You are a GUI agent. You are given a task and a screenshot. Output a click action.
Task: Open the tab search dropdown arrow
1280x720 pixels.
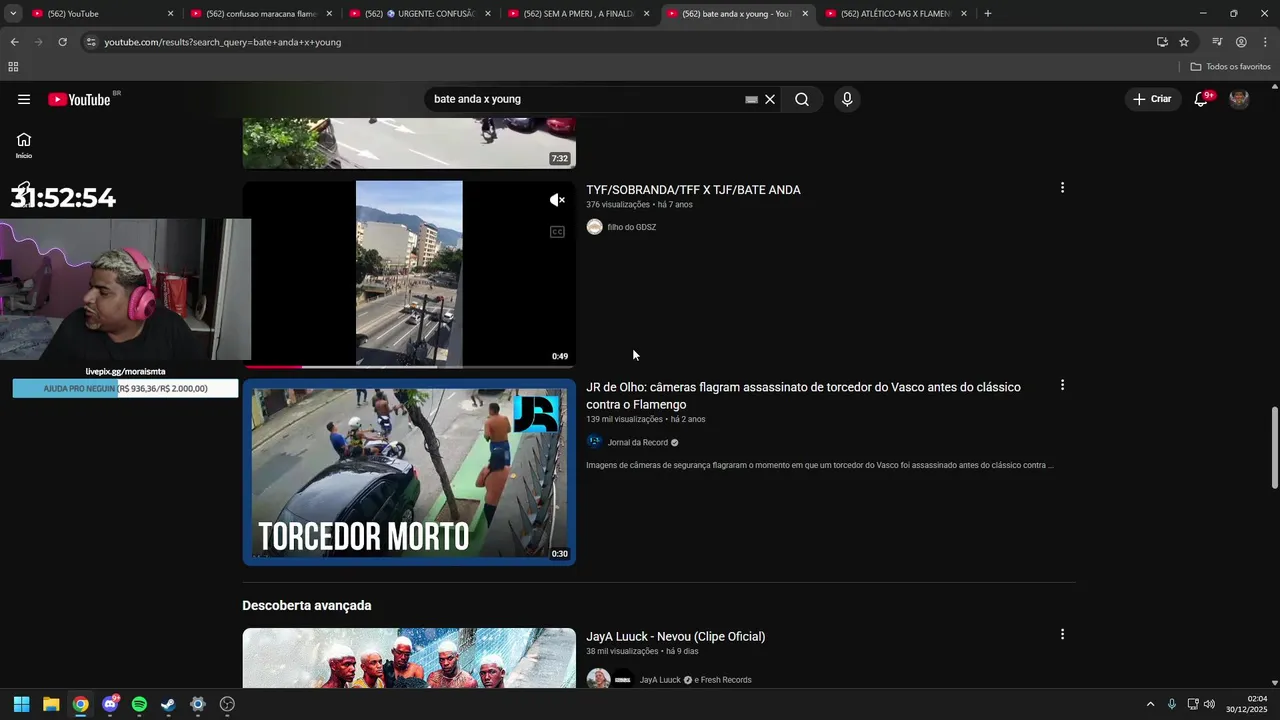[13, 14]
